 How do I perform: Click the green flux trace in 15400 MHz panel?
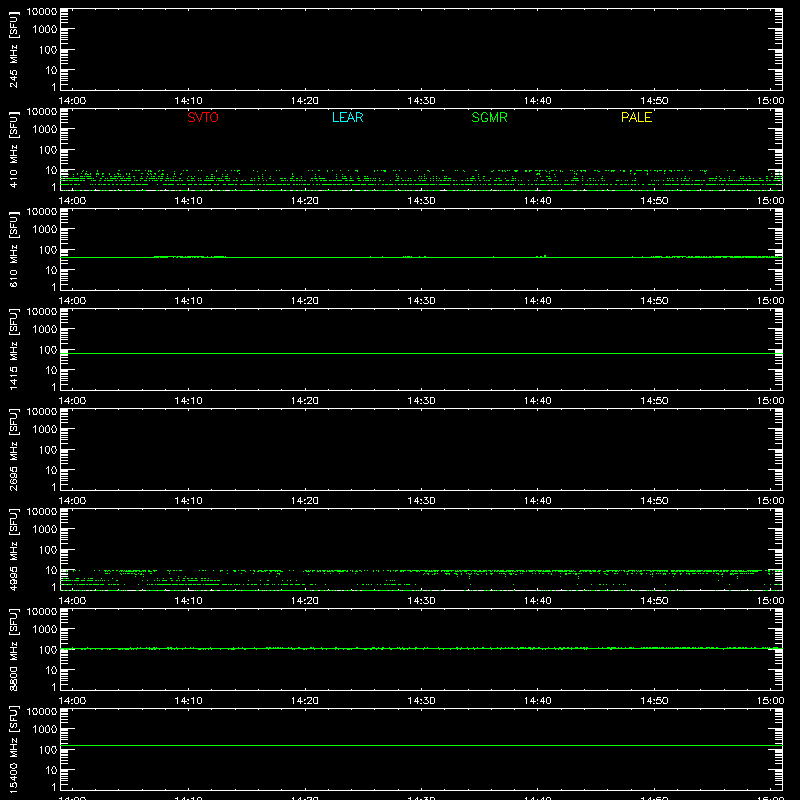(x=421, y=745)
